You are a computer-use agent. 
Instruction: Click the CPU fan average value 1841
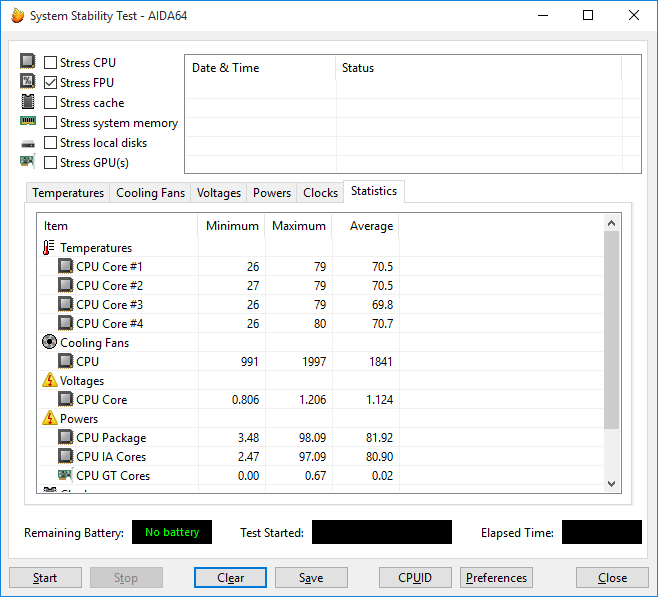point(381,362)
